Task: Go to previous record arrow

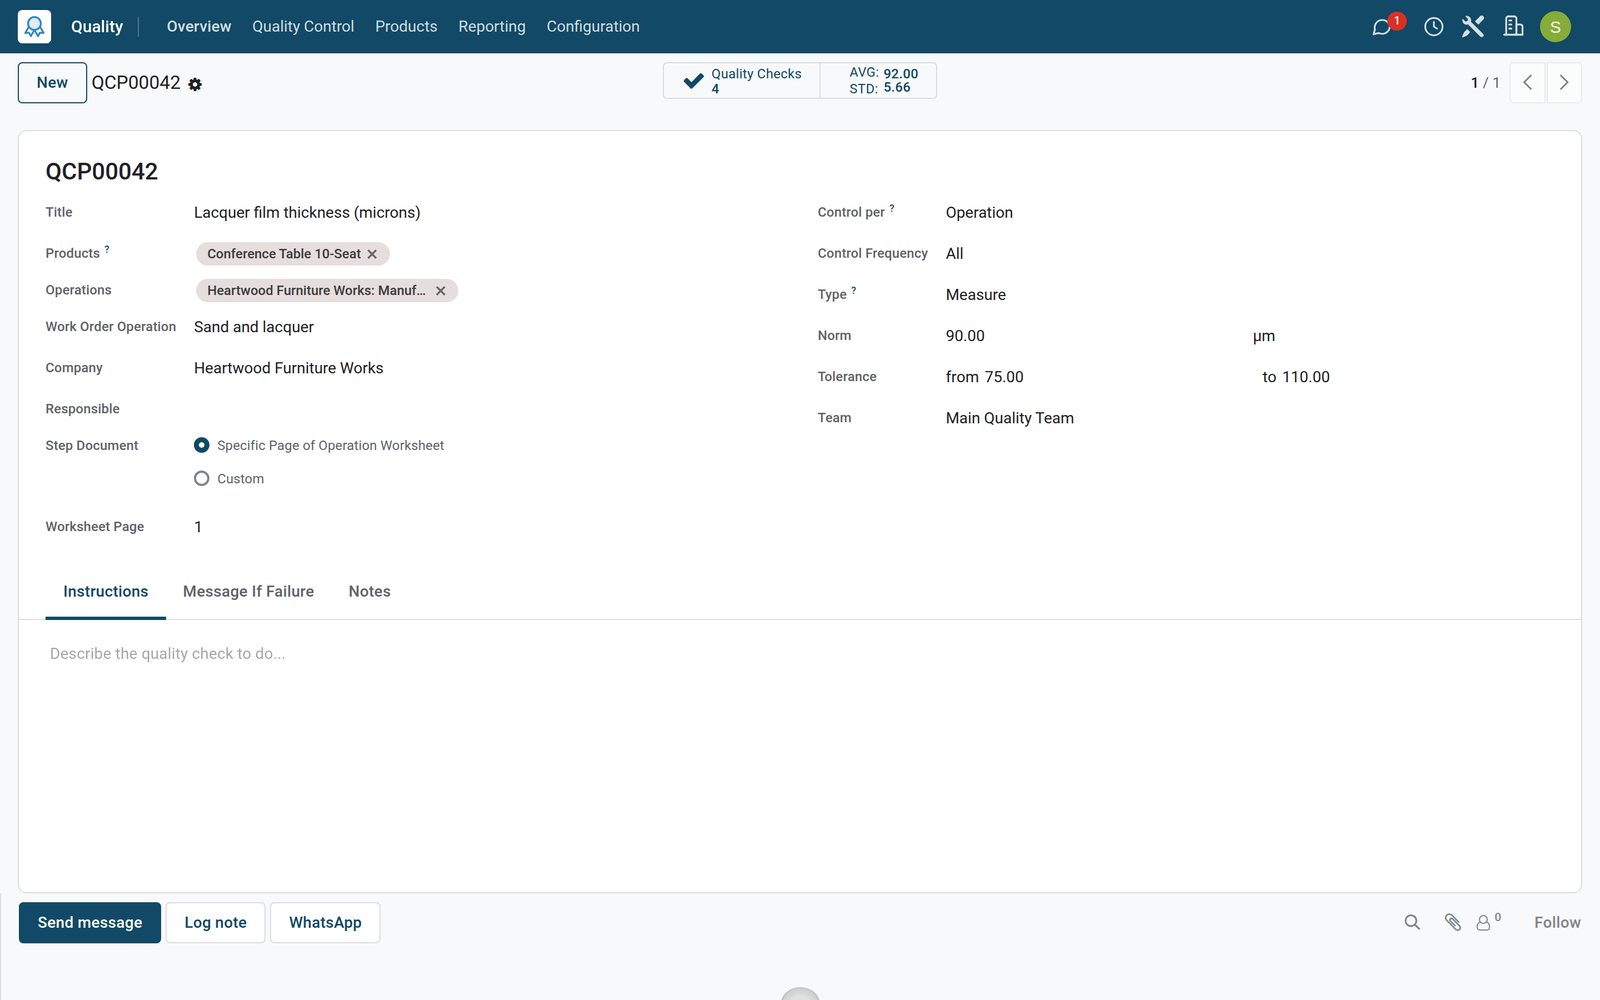Action: [1527, 83]
